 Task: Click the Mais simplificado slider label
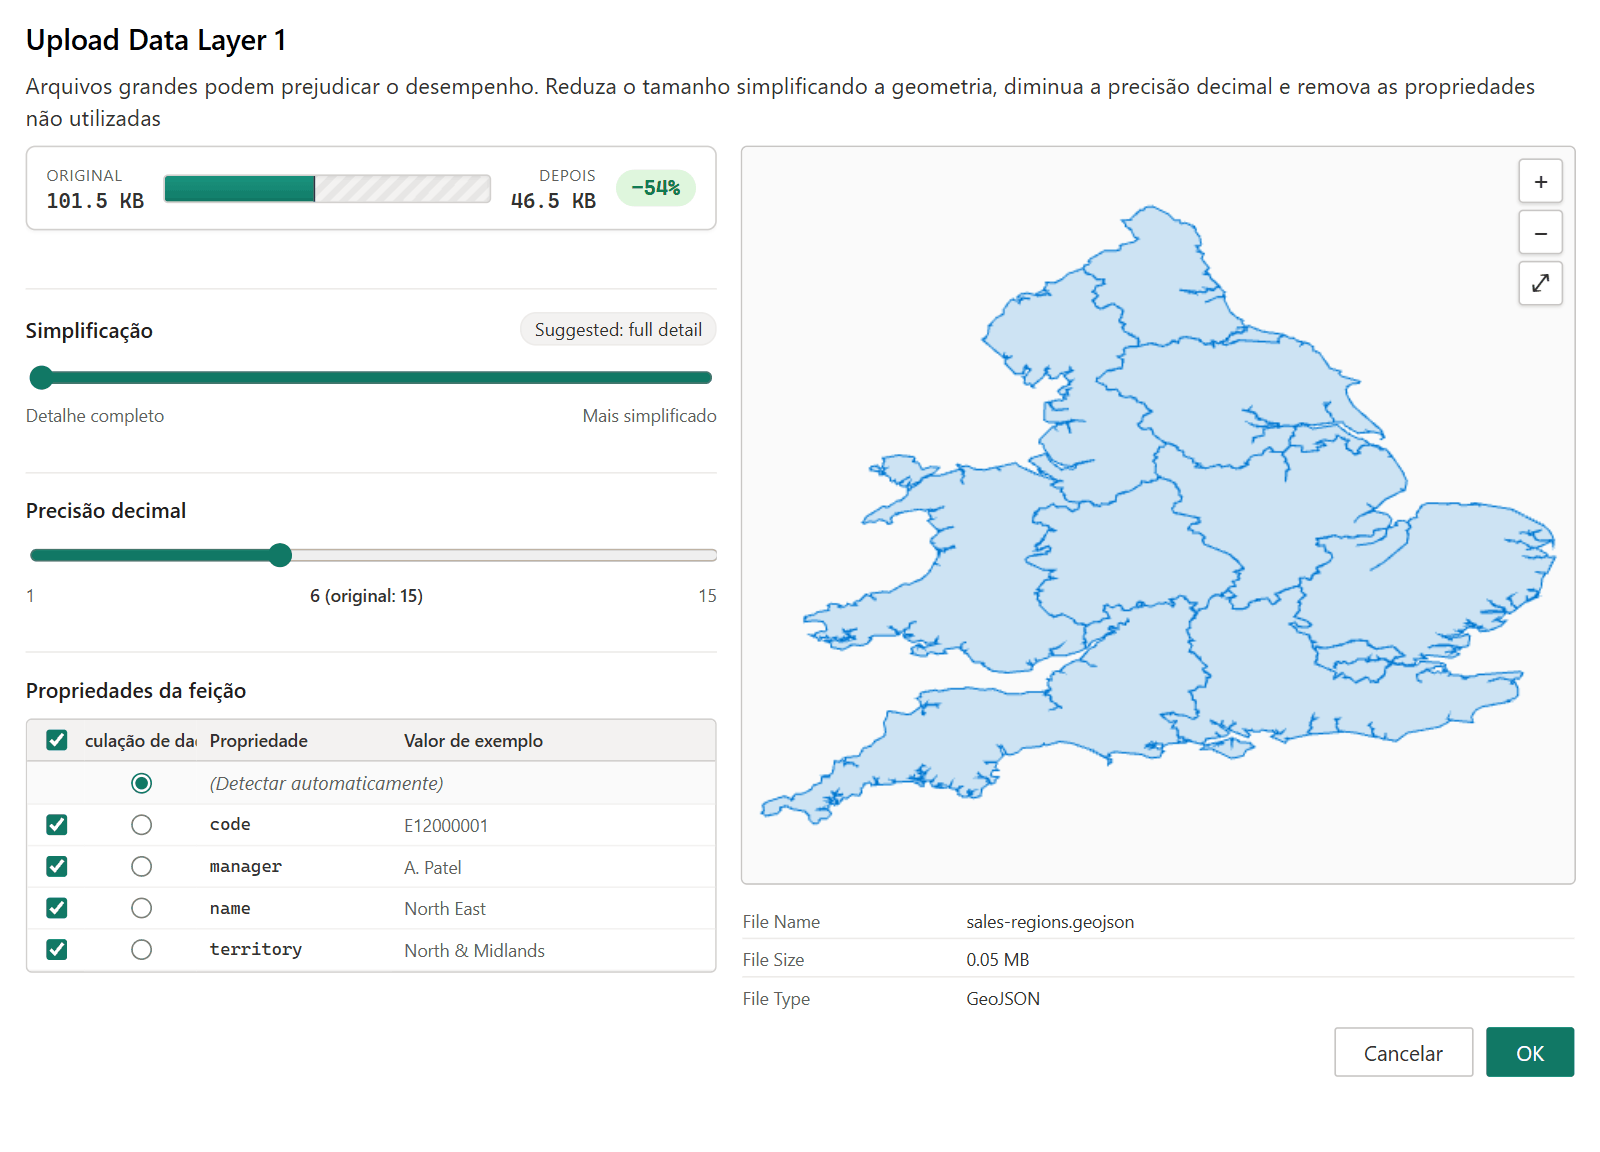(650, 416)
